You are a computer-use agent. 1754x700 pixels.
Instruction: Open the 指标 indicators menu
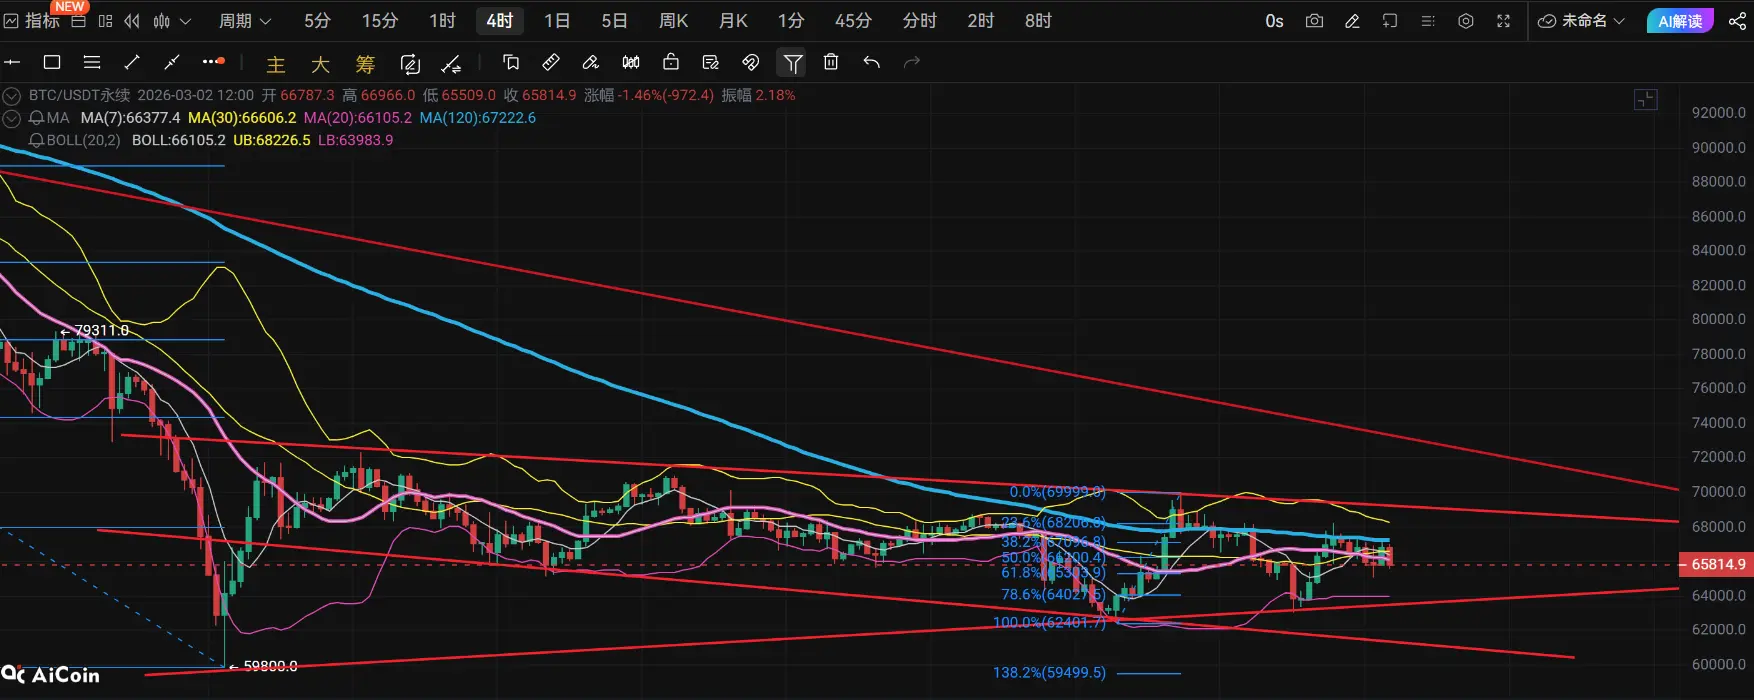(32, 21)
